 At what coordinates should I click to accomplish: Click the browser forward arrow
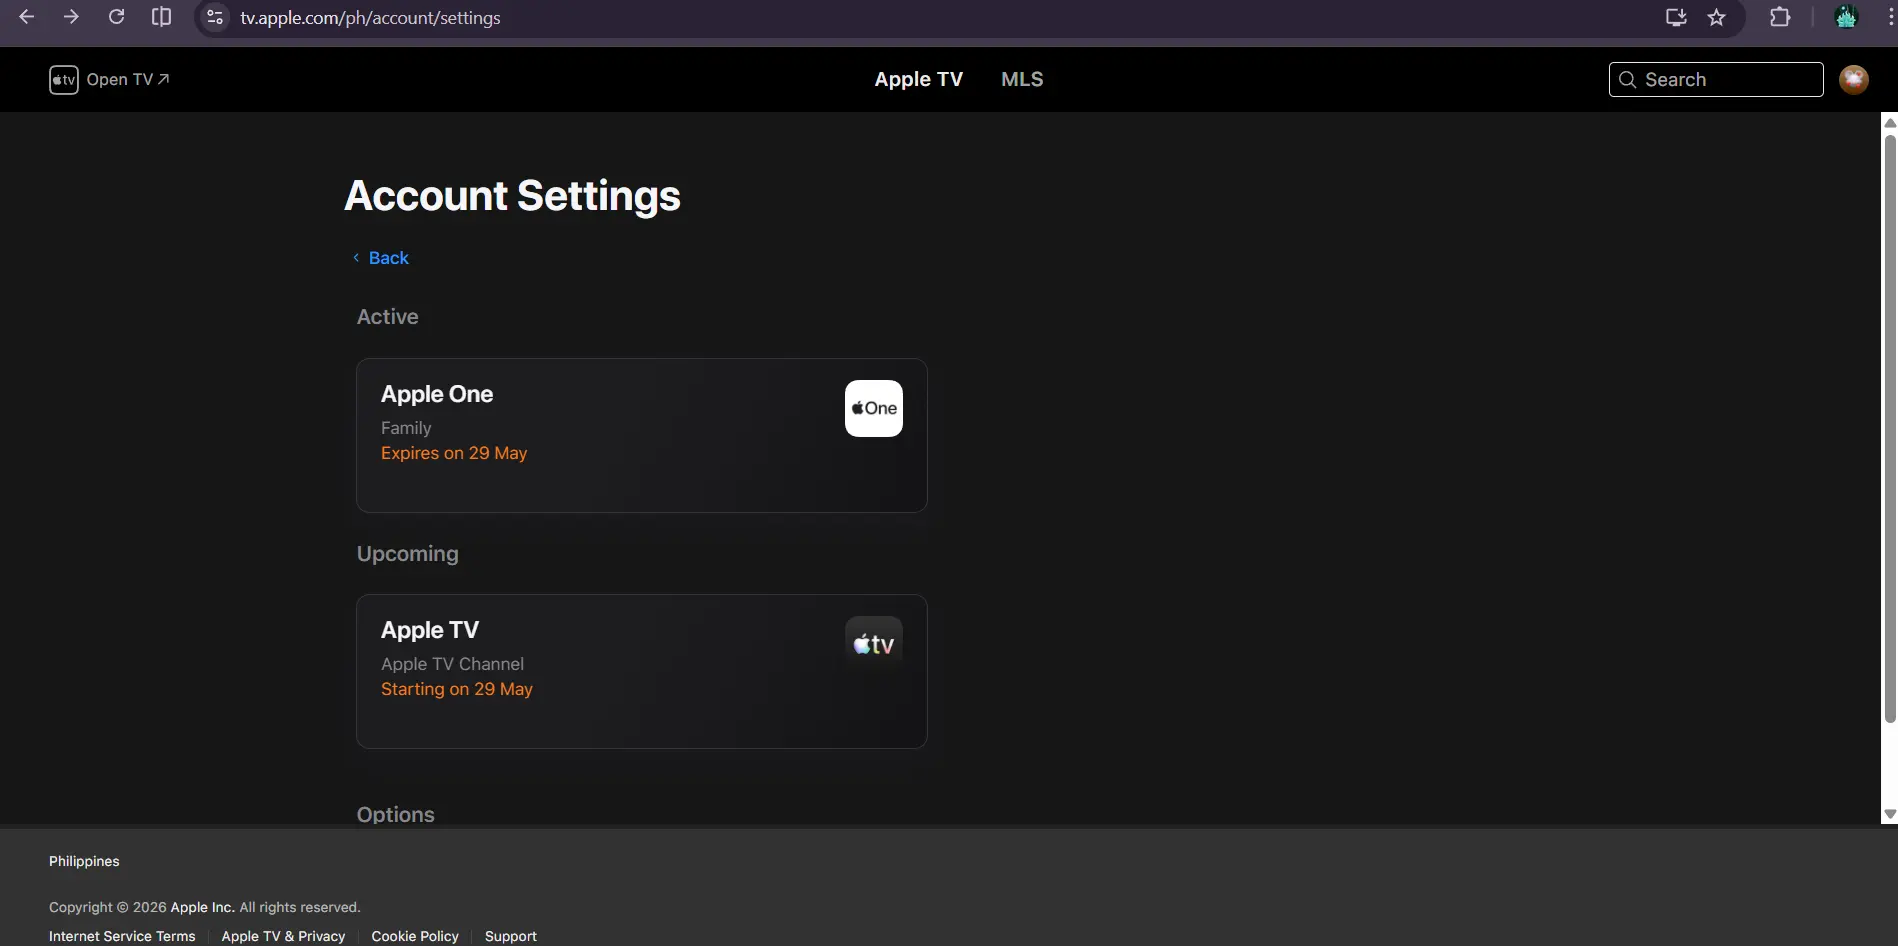(x=71, y=17)
